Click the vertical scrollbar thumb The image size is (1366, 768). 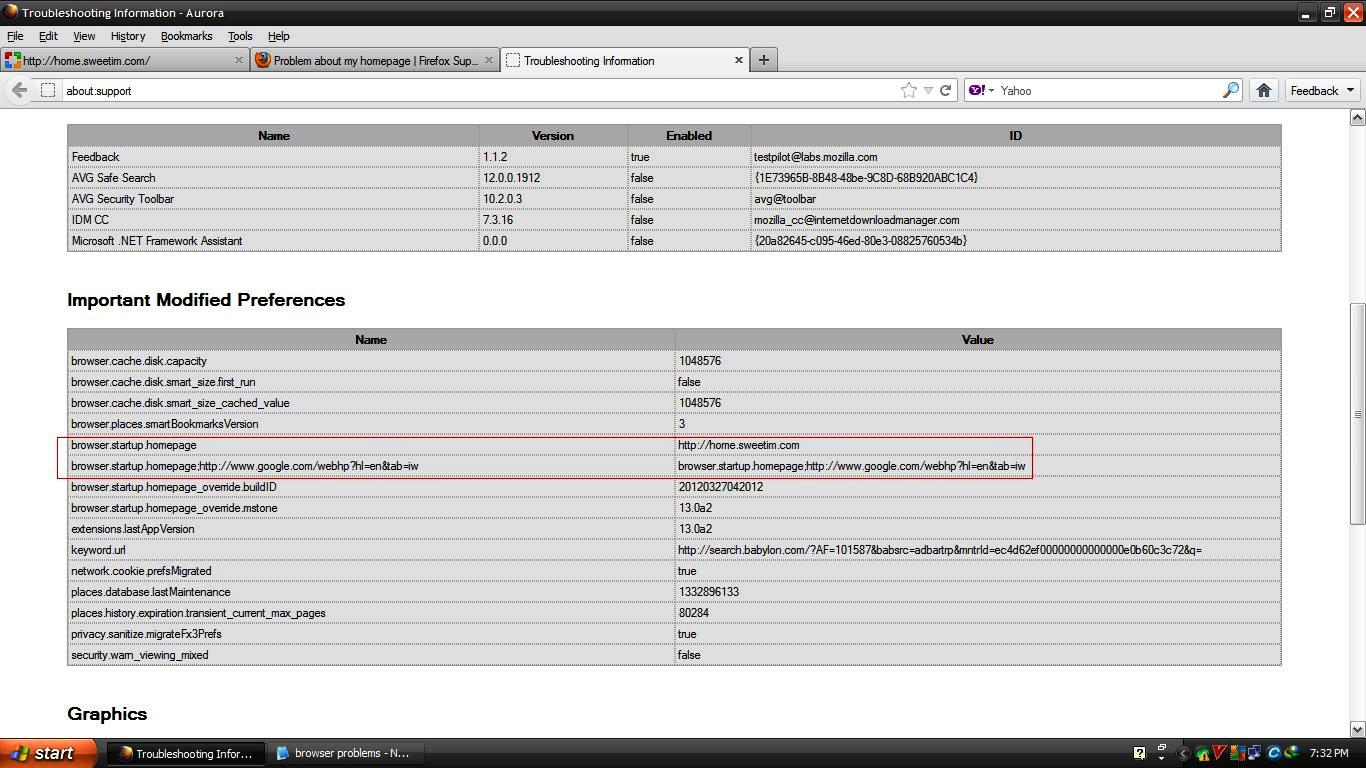pyautogui.click(x=1357, y=414)
